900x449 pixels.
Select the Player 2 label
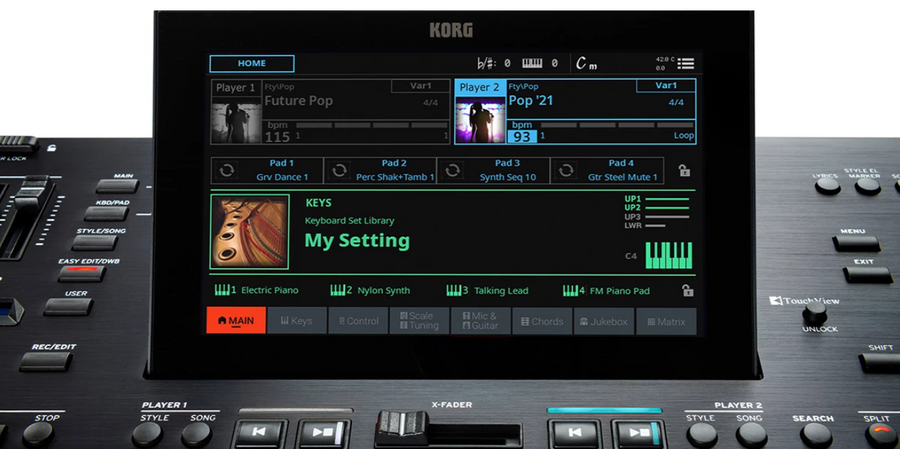click(x=480, y=88)
